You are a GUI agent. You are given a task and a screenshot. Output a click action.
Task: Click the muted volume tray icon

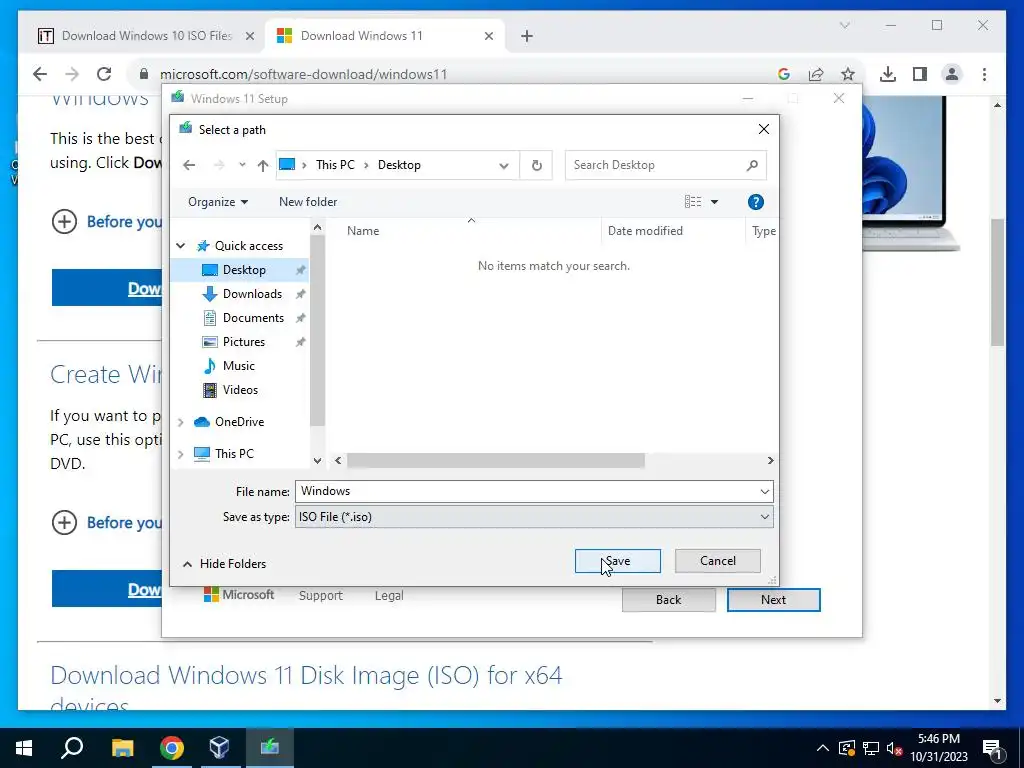(895, 748)
